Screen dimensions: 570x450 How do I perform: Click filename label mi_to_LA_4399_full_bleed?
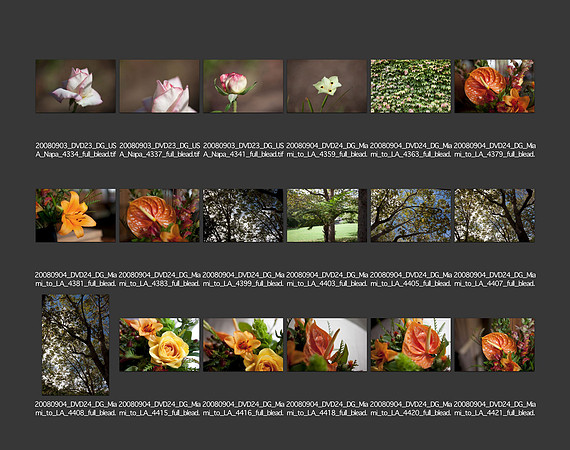[243, 283]
